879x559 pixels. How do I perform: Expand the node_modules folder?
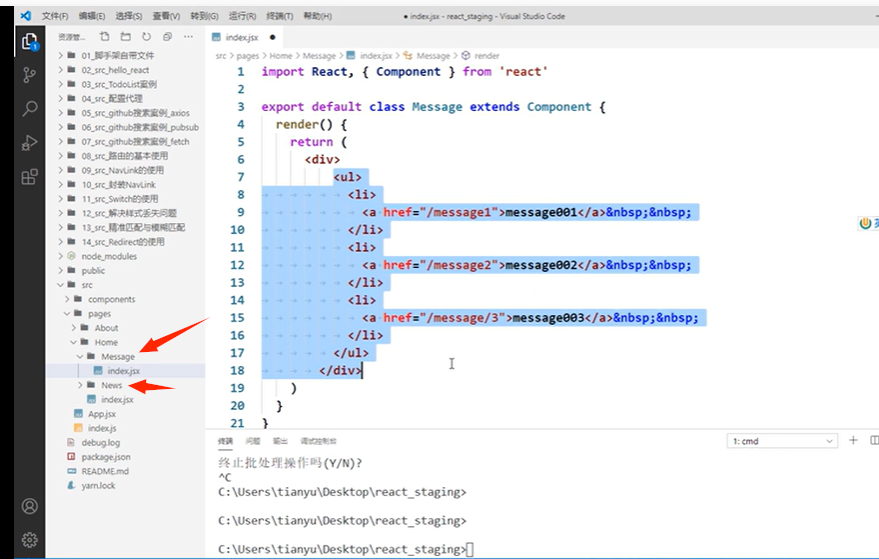[126, 256]
